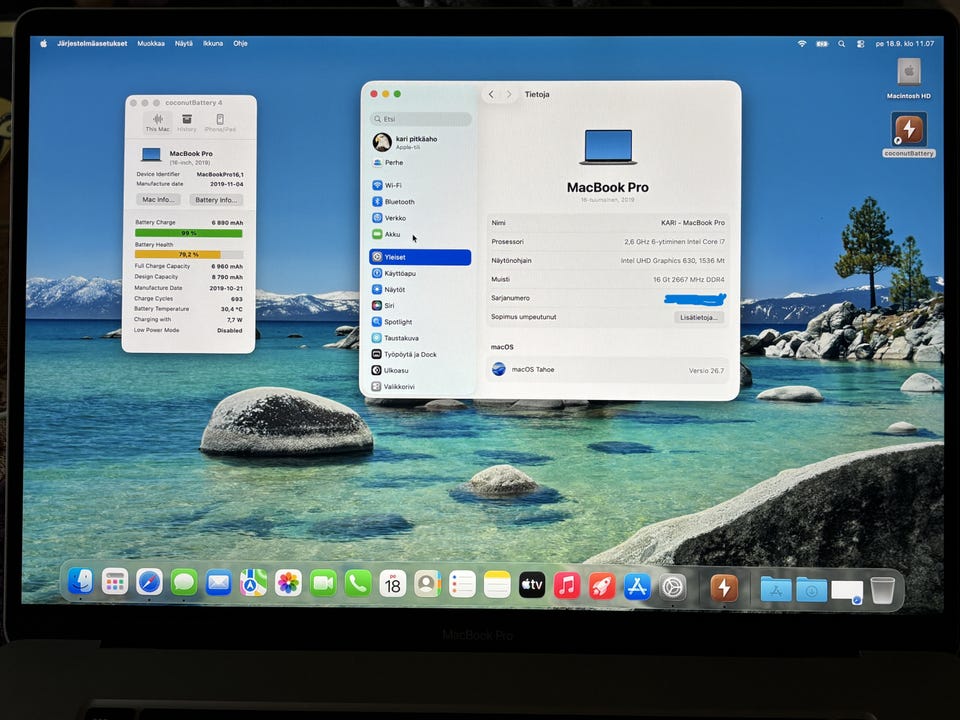Open Finder from the Dock
This screenshot has height=720, width=960.
pyautogui.click(x=80, y=582)
